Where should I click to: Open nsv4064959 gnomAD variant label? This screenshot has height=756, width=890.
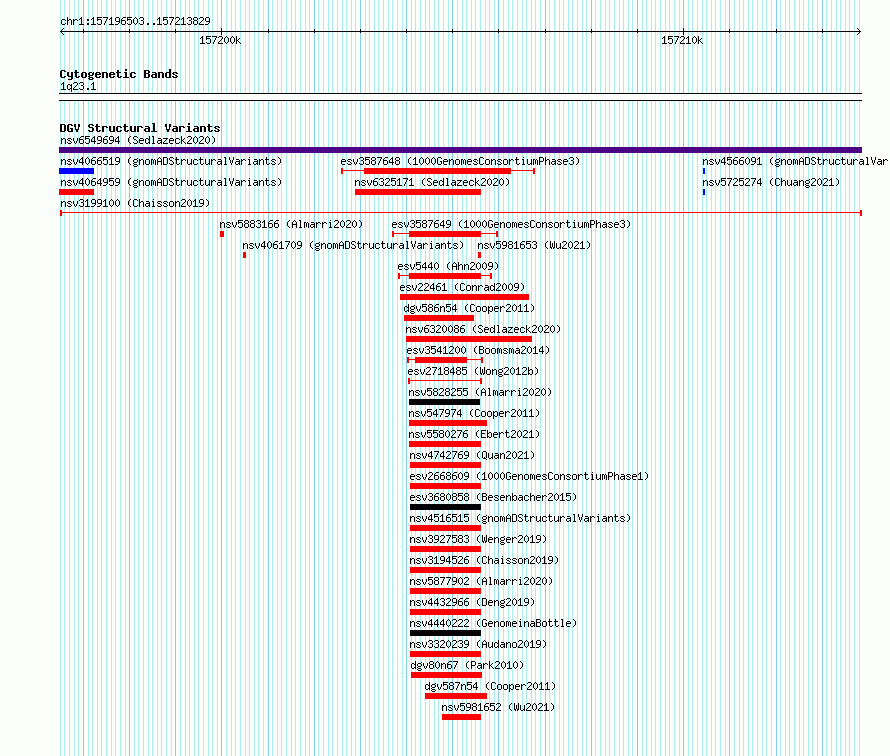[171, 182]
